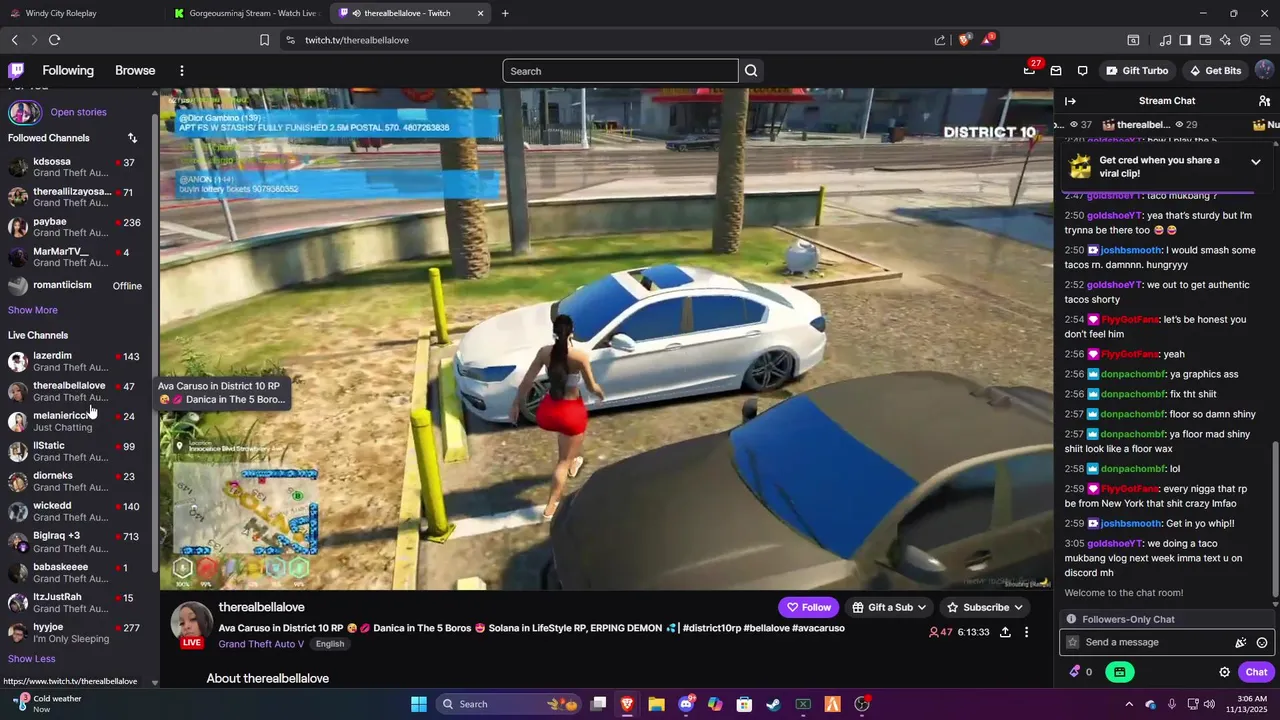The image size is (1280, 720).
Task: Open Brave Leo AI sparkle icon
Action: tap(1225, 40)
